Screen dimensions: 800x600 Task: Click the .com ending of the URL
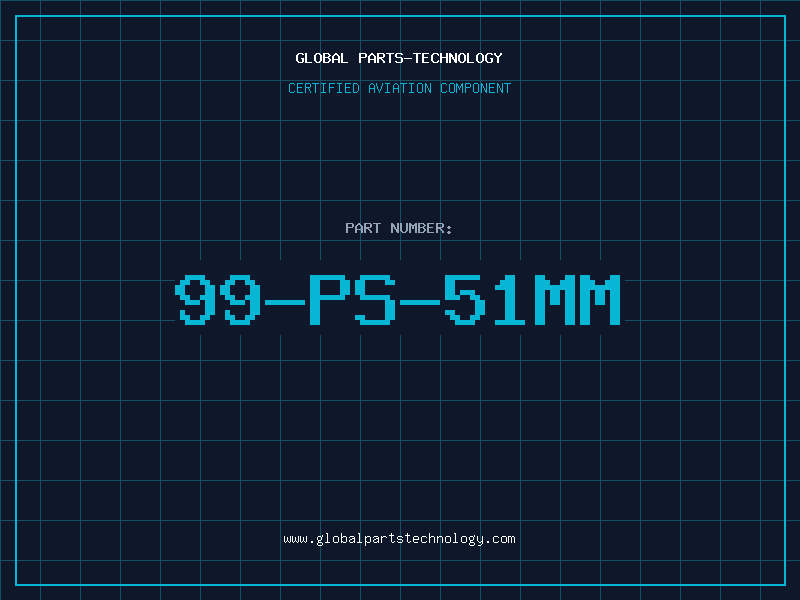(x=500, y=539)
